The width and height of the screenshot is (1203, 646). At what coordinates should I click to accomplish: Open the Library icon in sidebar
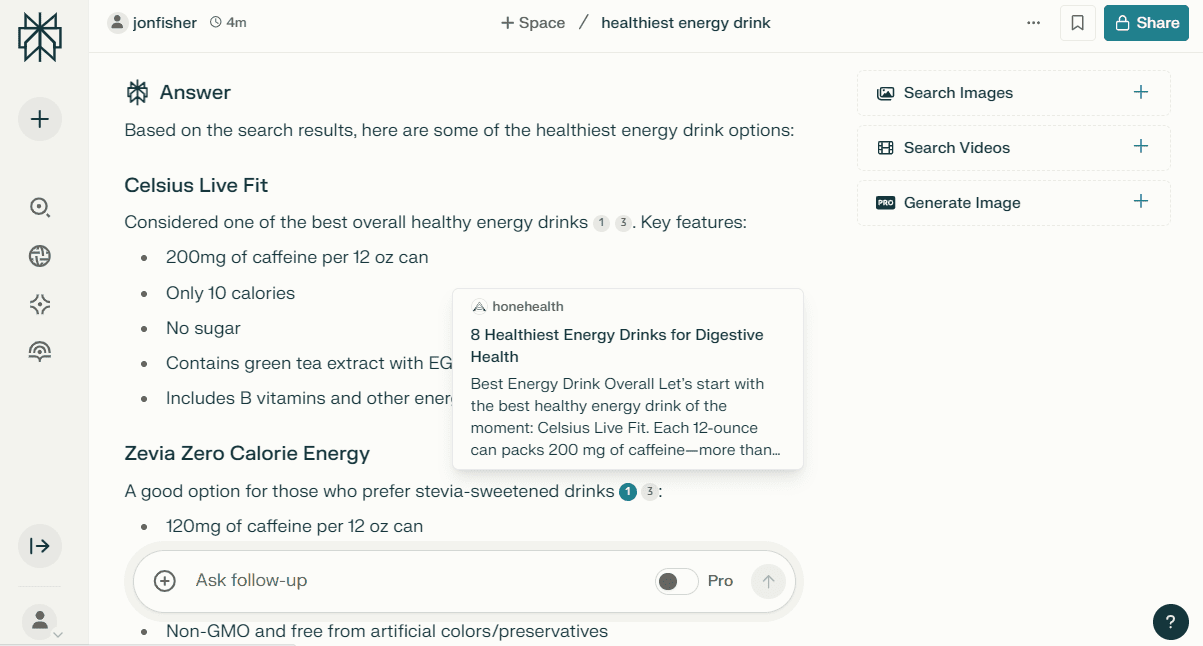pyautogui.click(x=40, y=351)
